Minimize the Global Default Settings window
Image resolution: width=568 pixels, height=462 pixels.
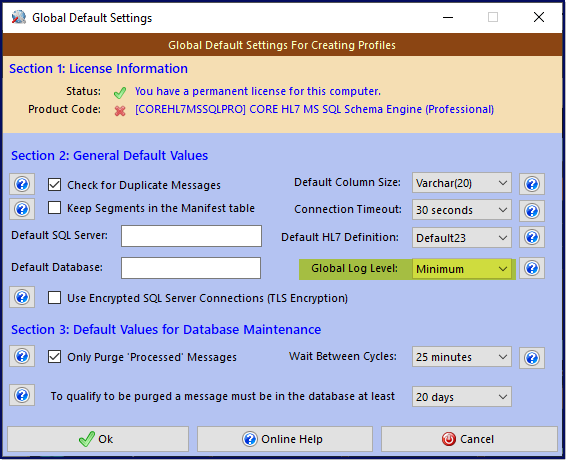(448, 17)
